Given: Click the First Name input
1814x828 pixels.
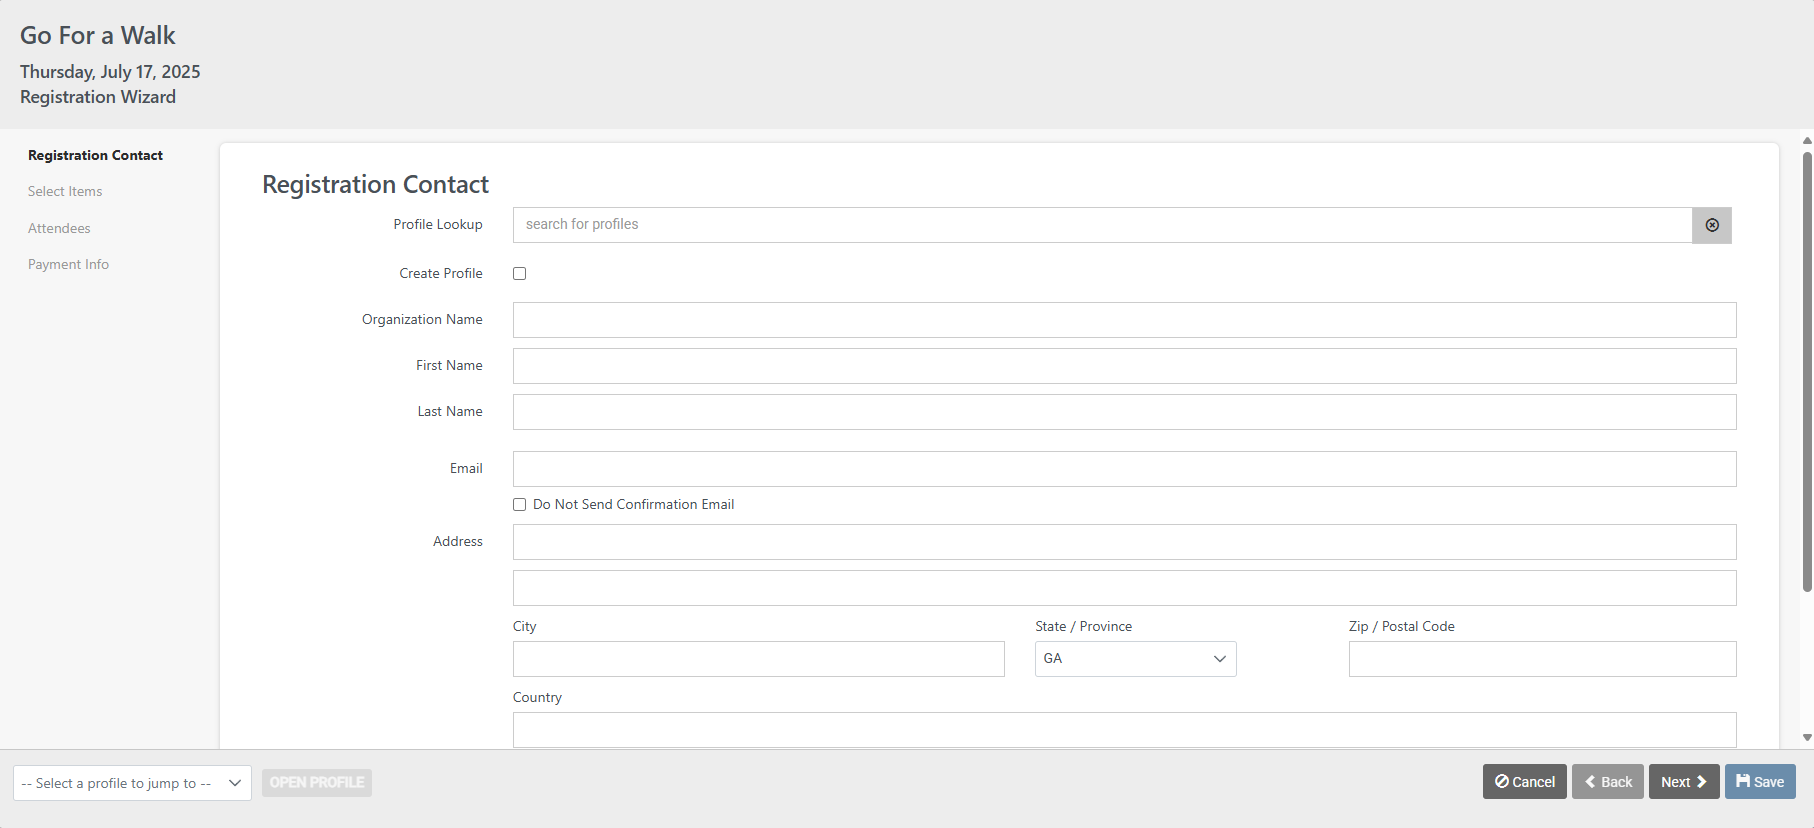Looking at the screenshot, I should click(x=1125, y=366).
